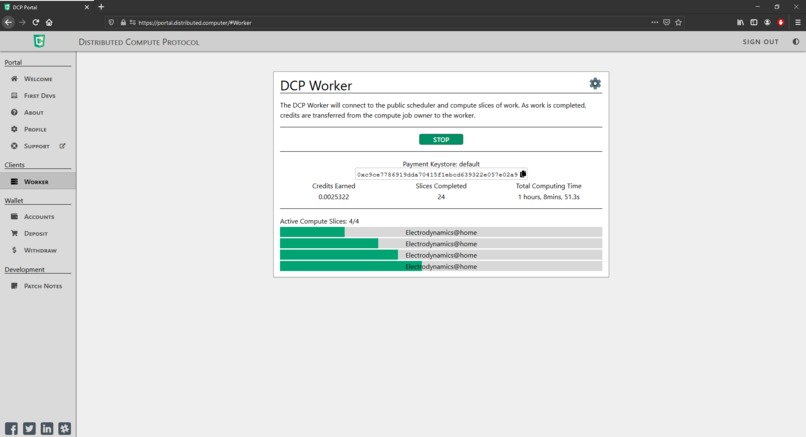Open the Deposit page
Image resolution: width=806 pixels, height=437 pixels.
click(x=38, y=233)
